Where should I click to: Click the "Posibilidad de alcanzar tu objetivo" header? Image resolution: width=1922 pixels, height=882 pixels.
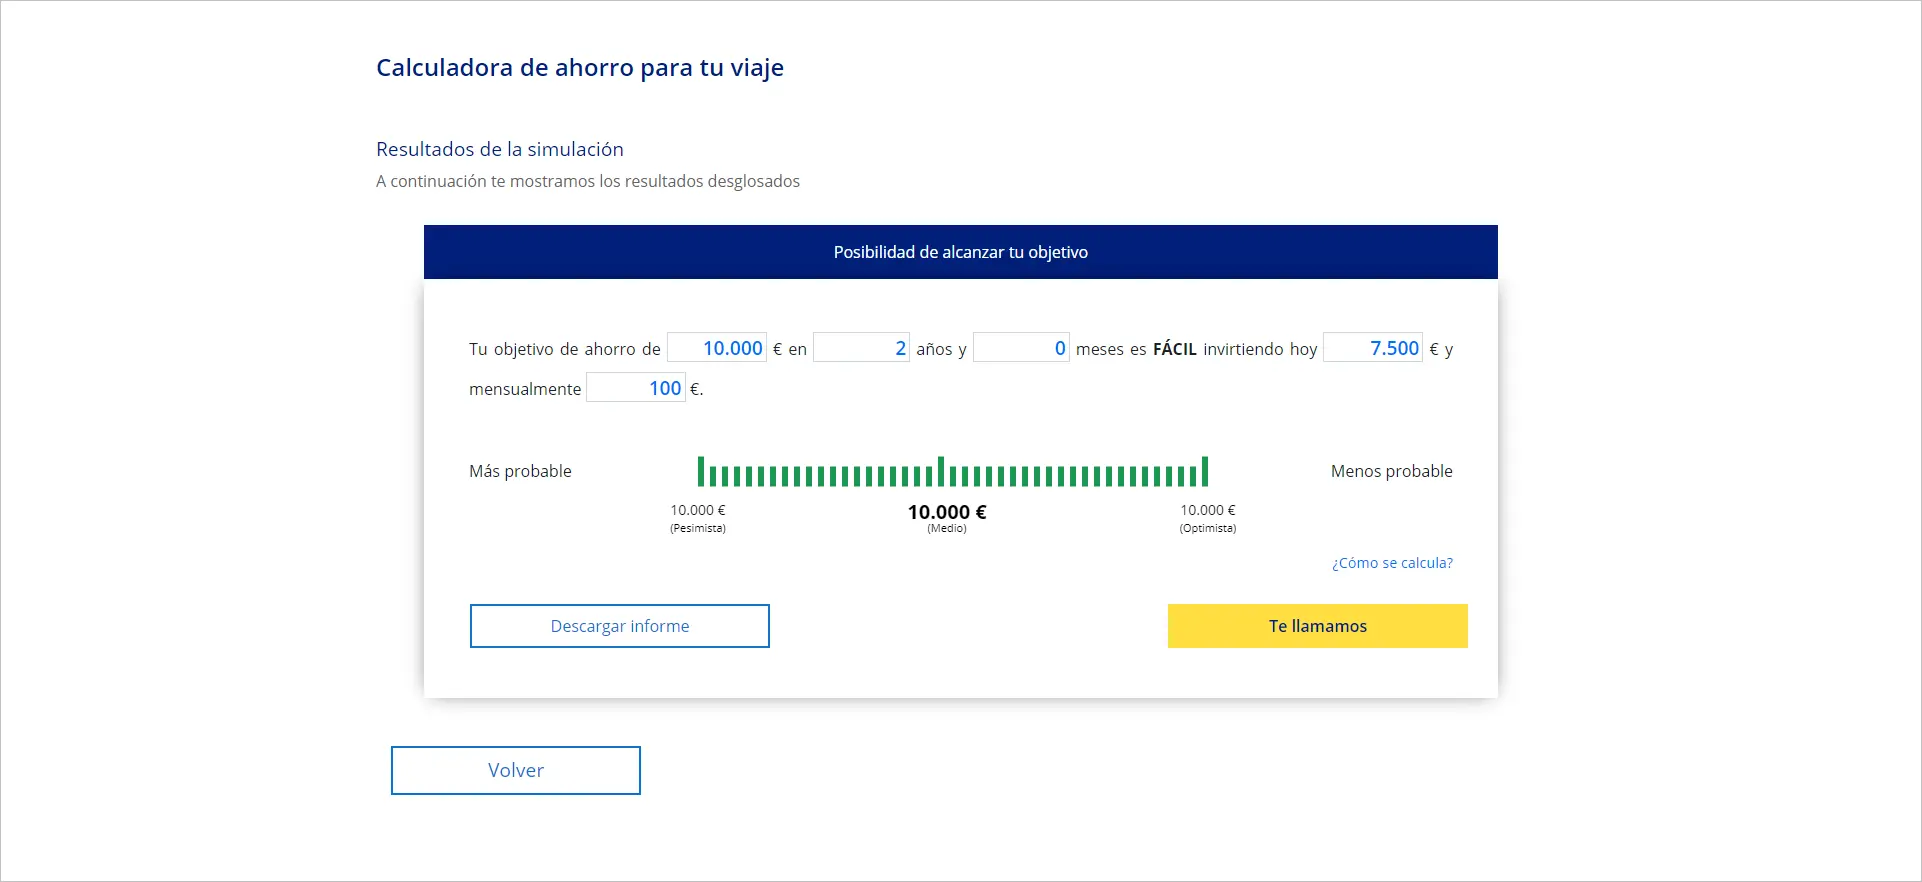tap(960, 252)
